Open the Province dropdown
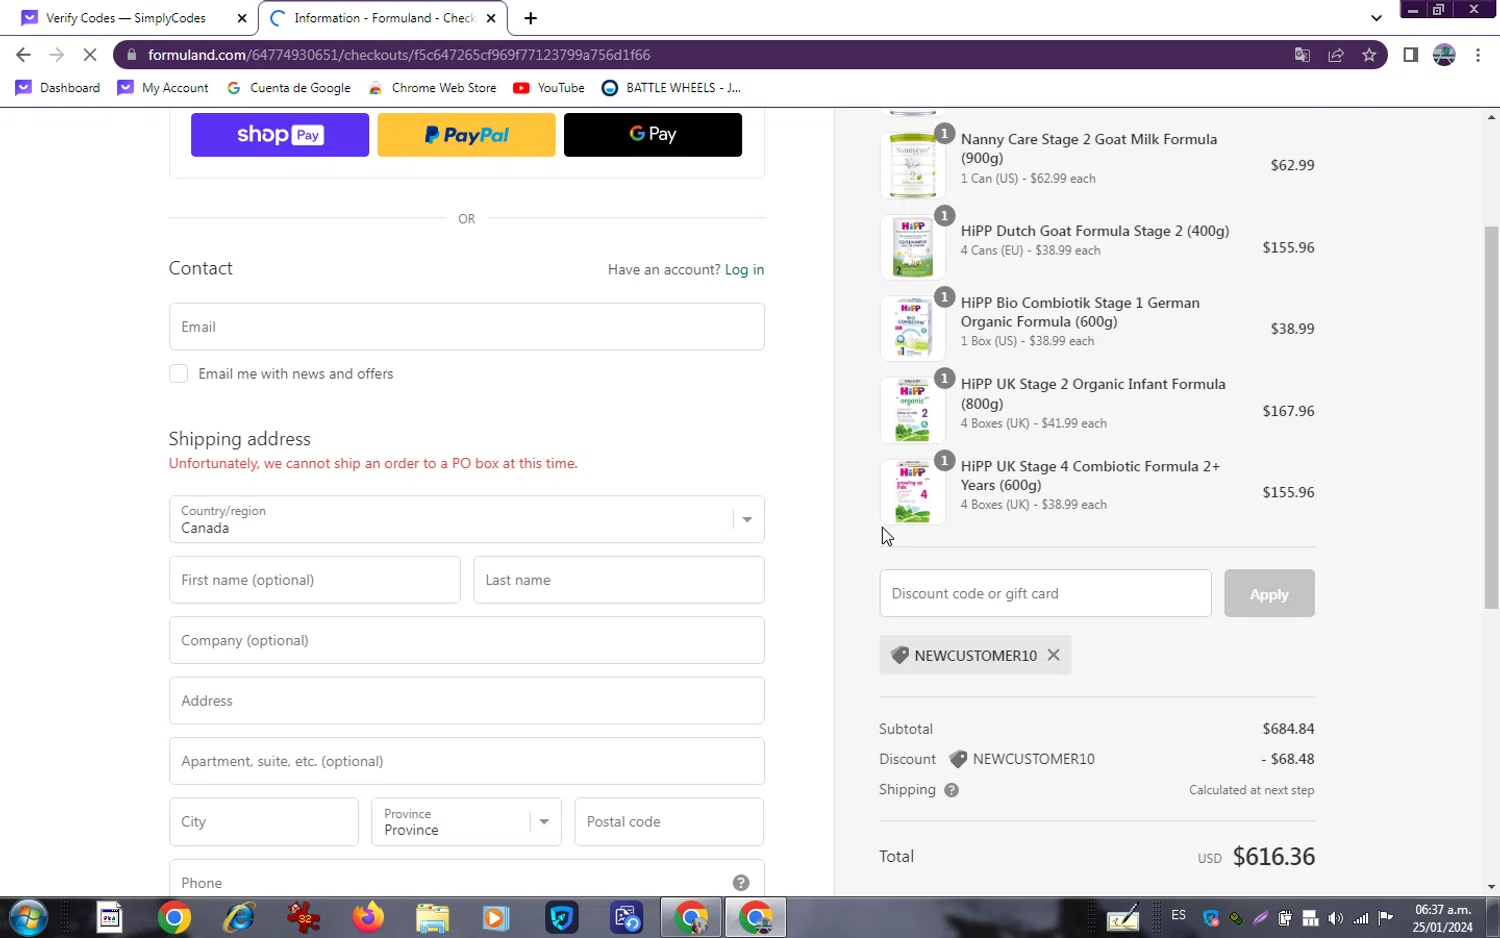The image size is (1500, 938). click(x=466, y=822)
